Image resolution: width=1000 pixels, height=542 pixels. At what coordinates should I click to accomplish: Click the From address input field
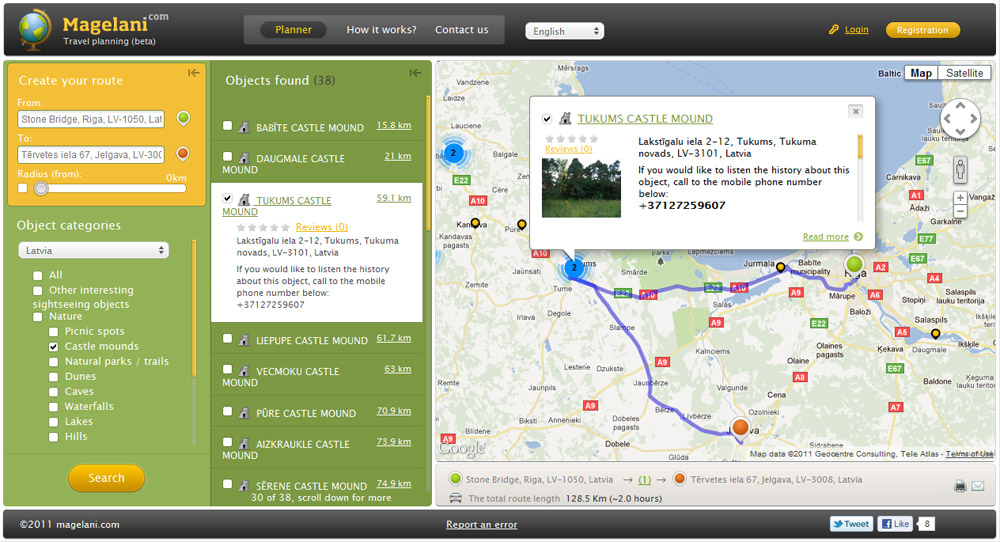91,119
